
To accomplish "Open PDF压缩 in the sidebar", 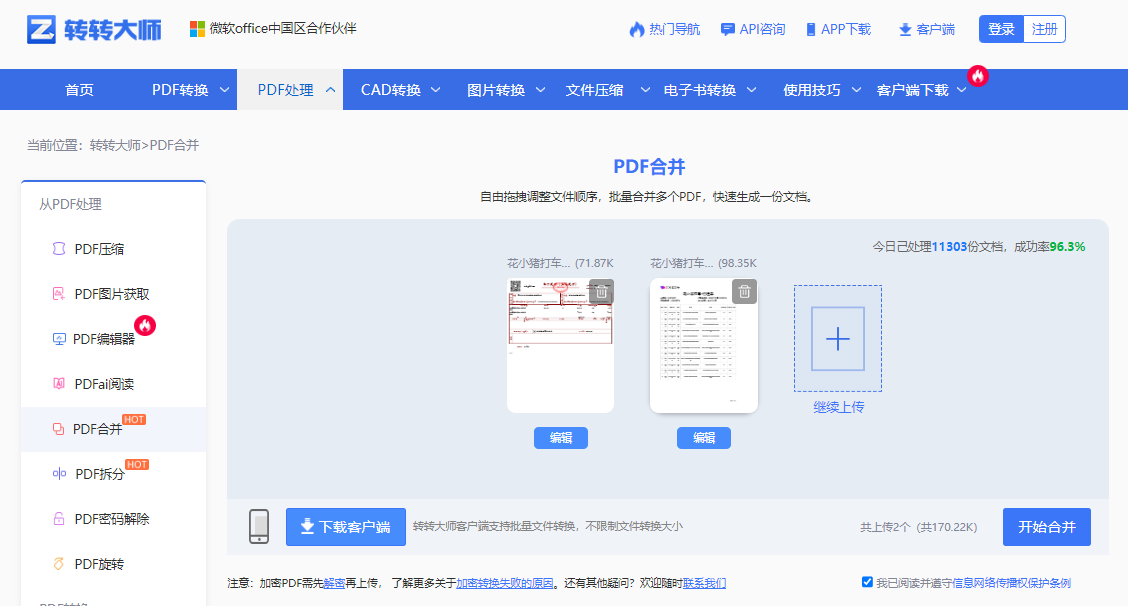I will click(x=99, y=249).
